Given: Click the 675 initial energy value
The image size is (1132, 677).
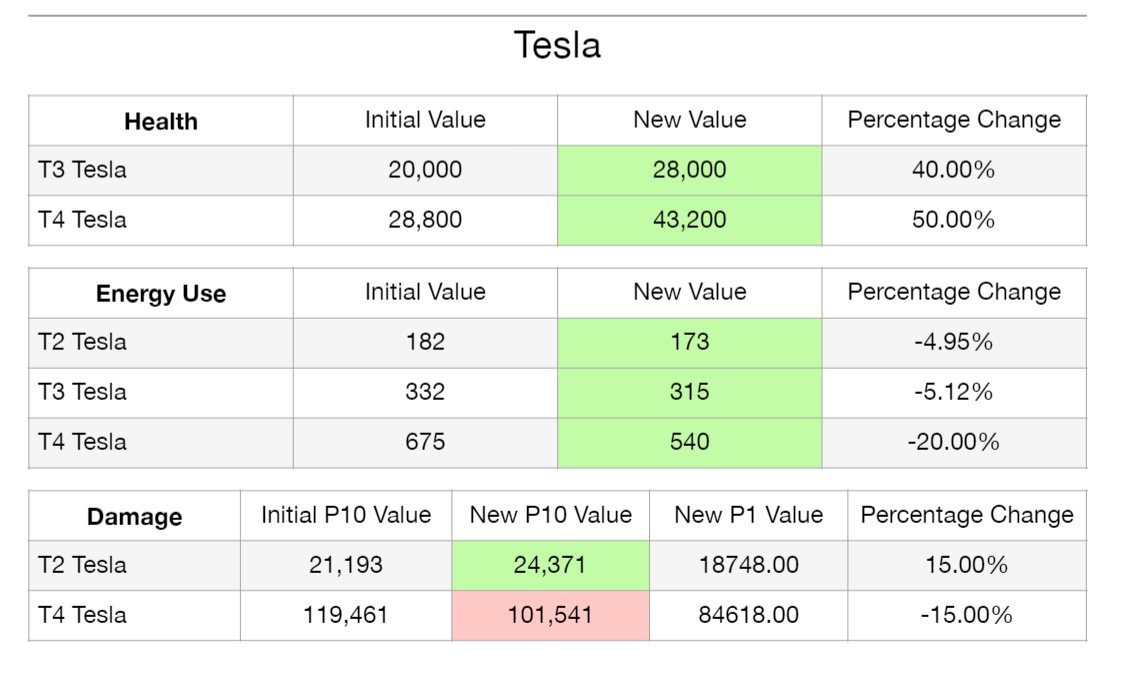Looking at the screenshot, I should (x=425, y=442).
